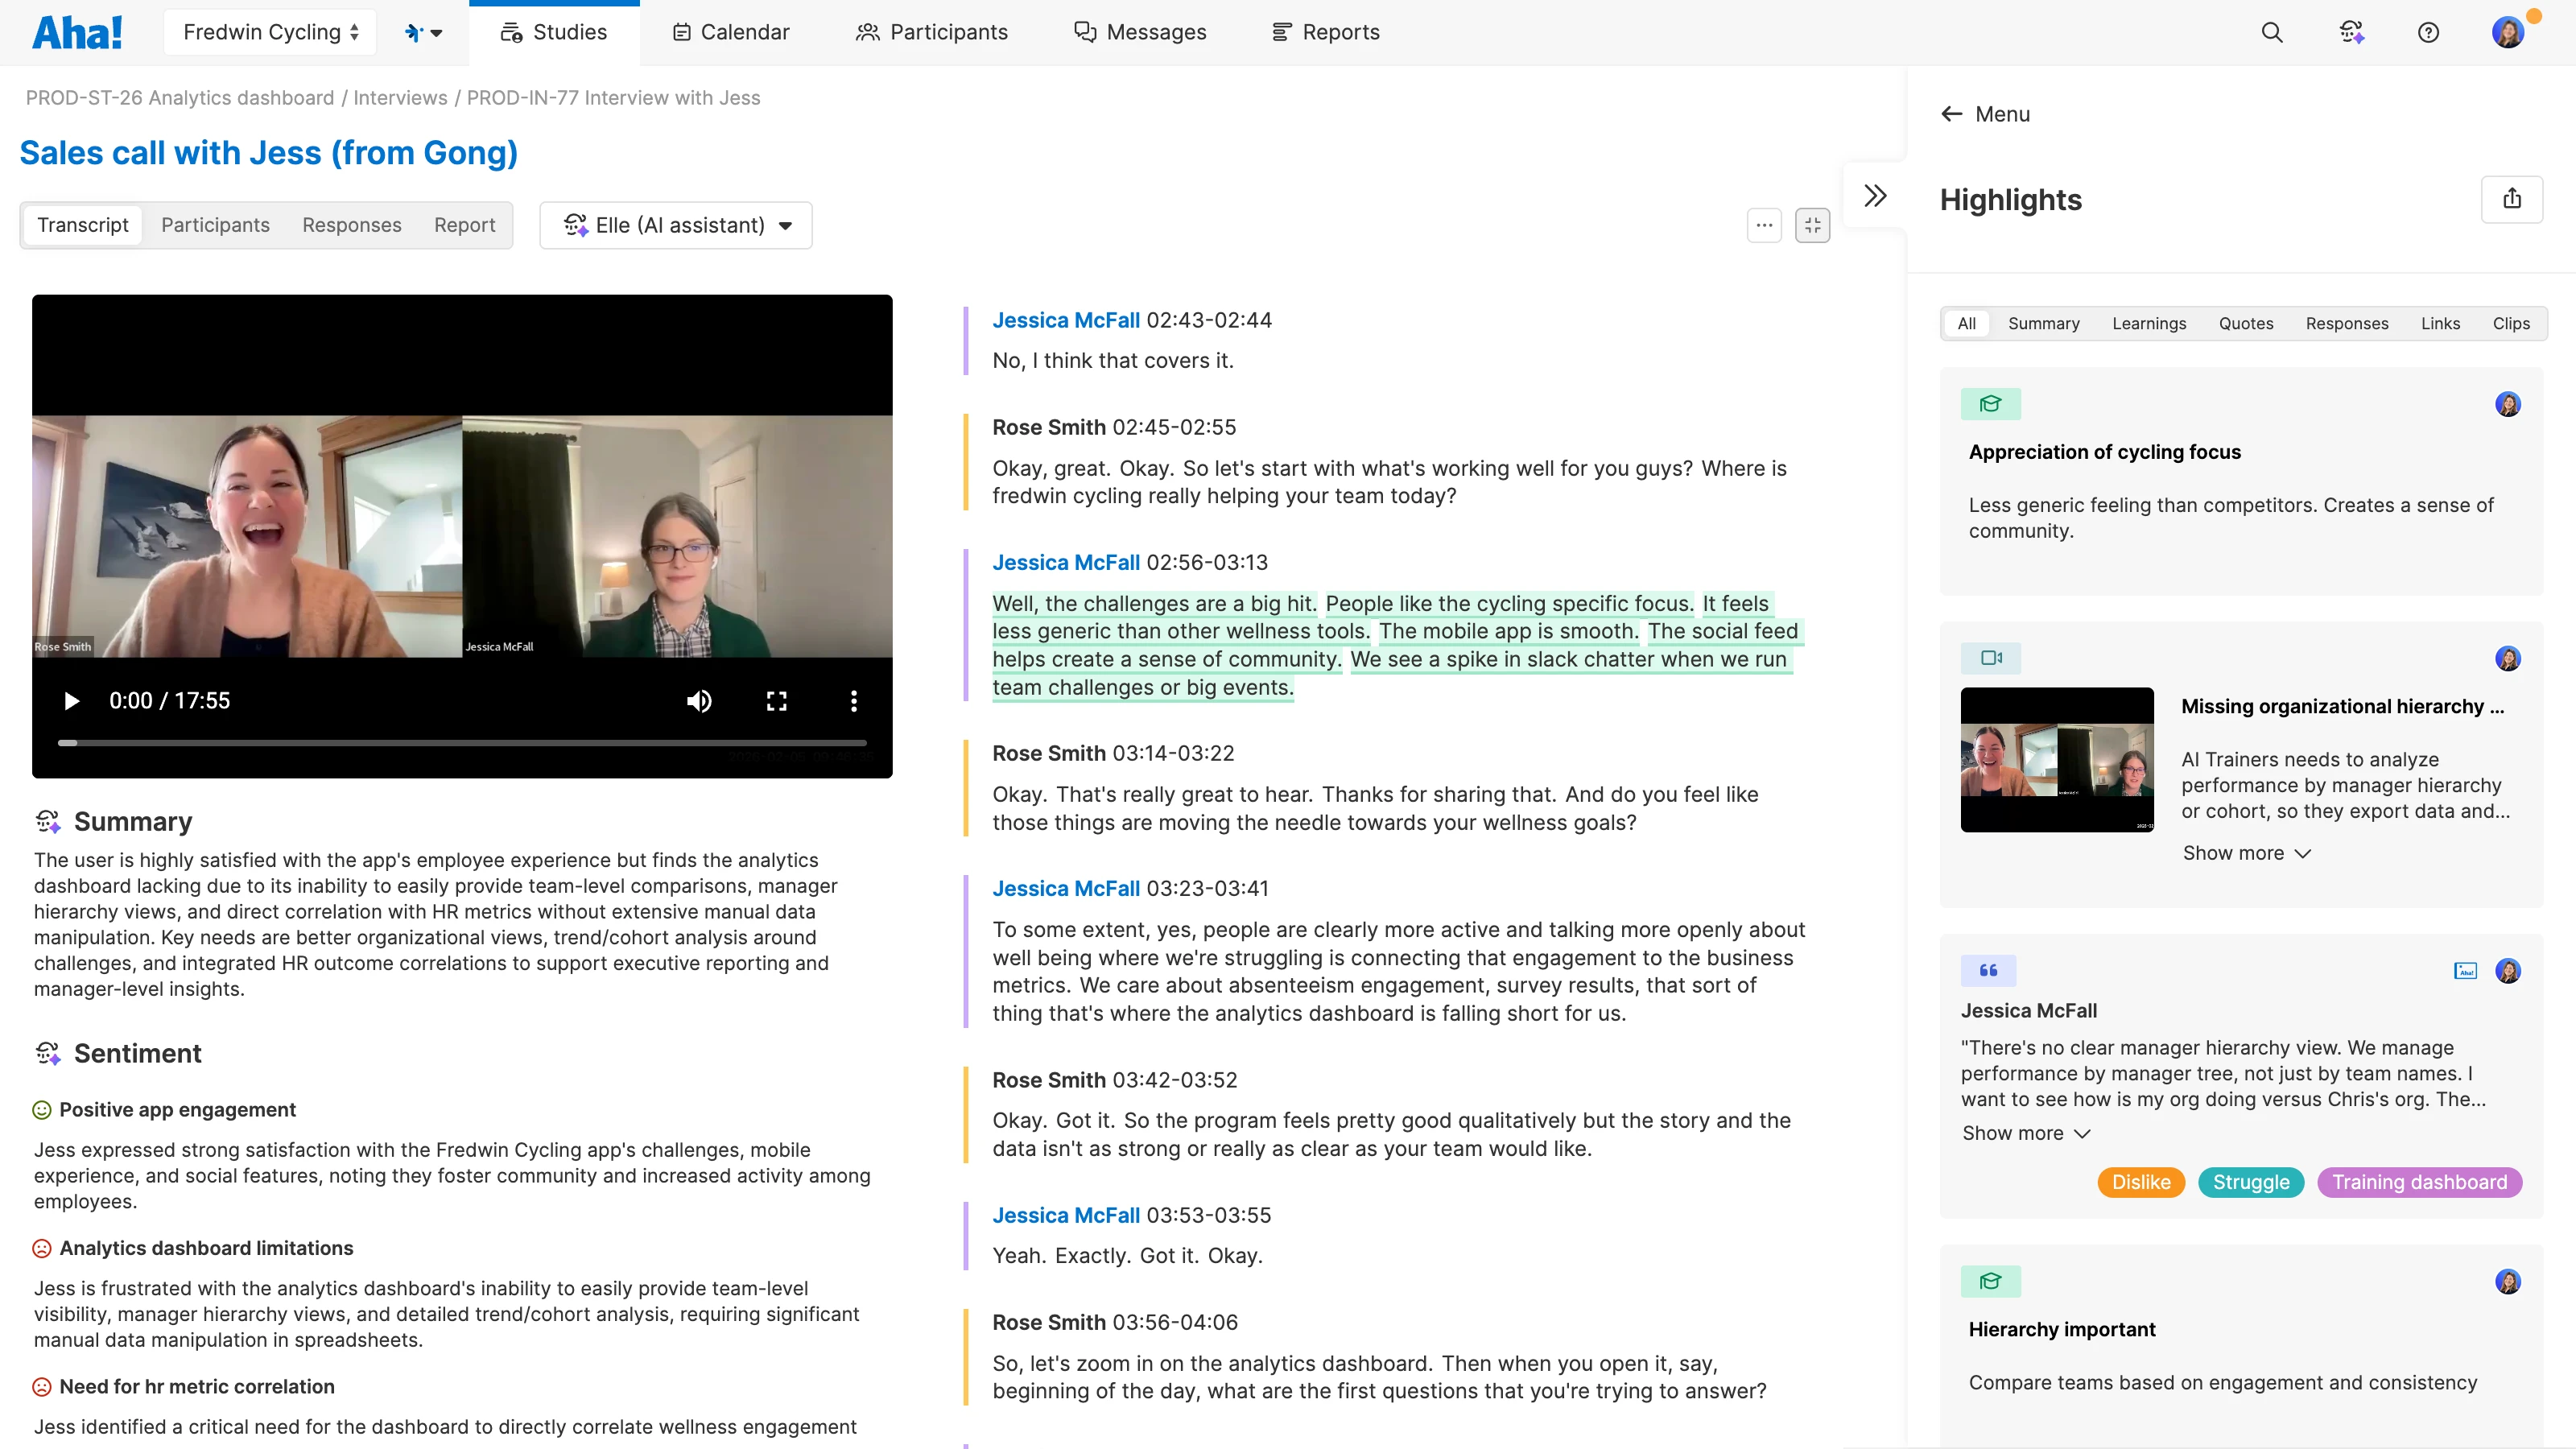Enter fullscreen video playback
The image size is (2576, 1449).
777,700
